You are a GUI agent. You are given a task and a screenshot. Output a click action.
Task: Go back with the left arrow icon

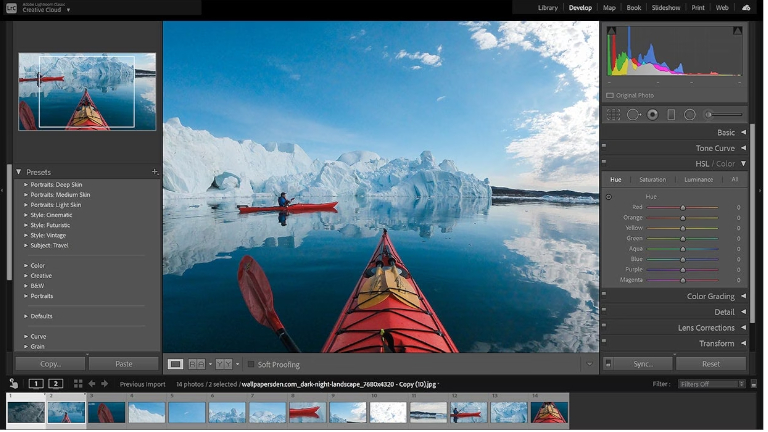click(x=92, y=384)
